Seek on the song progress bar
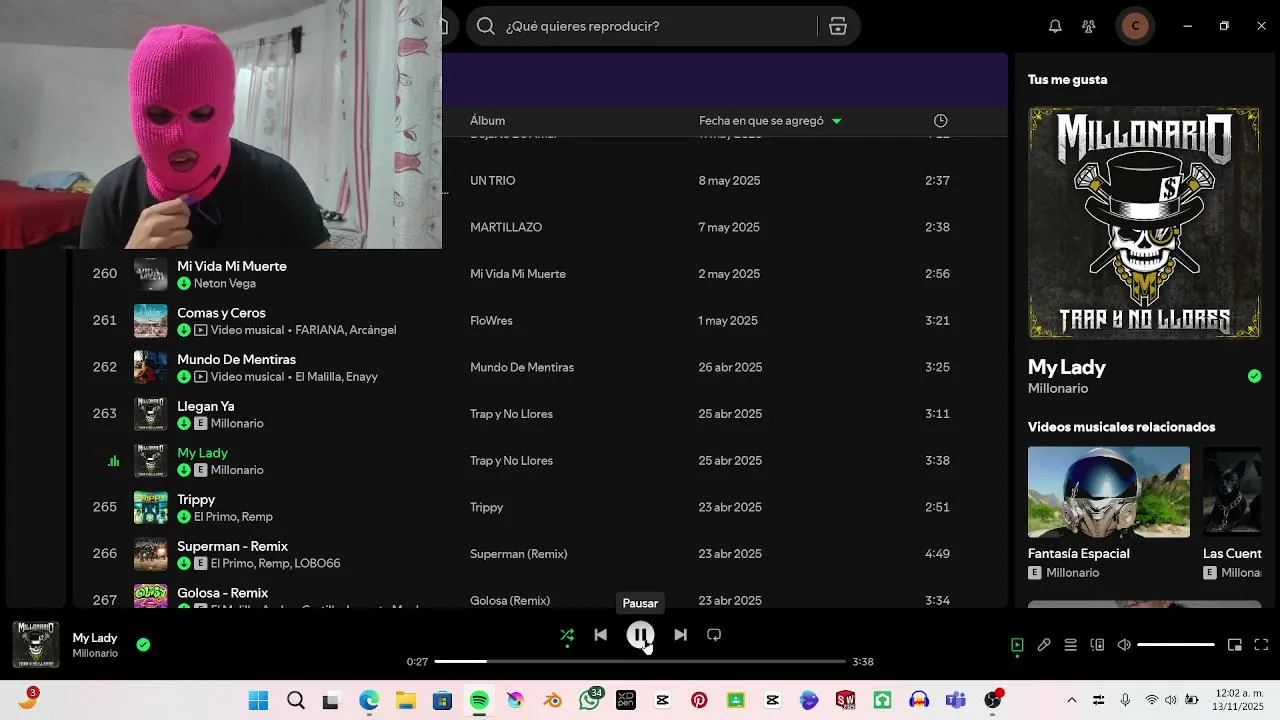This screenshot has height=720, width=1280. [640, 661]
